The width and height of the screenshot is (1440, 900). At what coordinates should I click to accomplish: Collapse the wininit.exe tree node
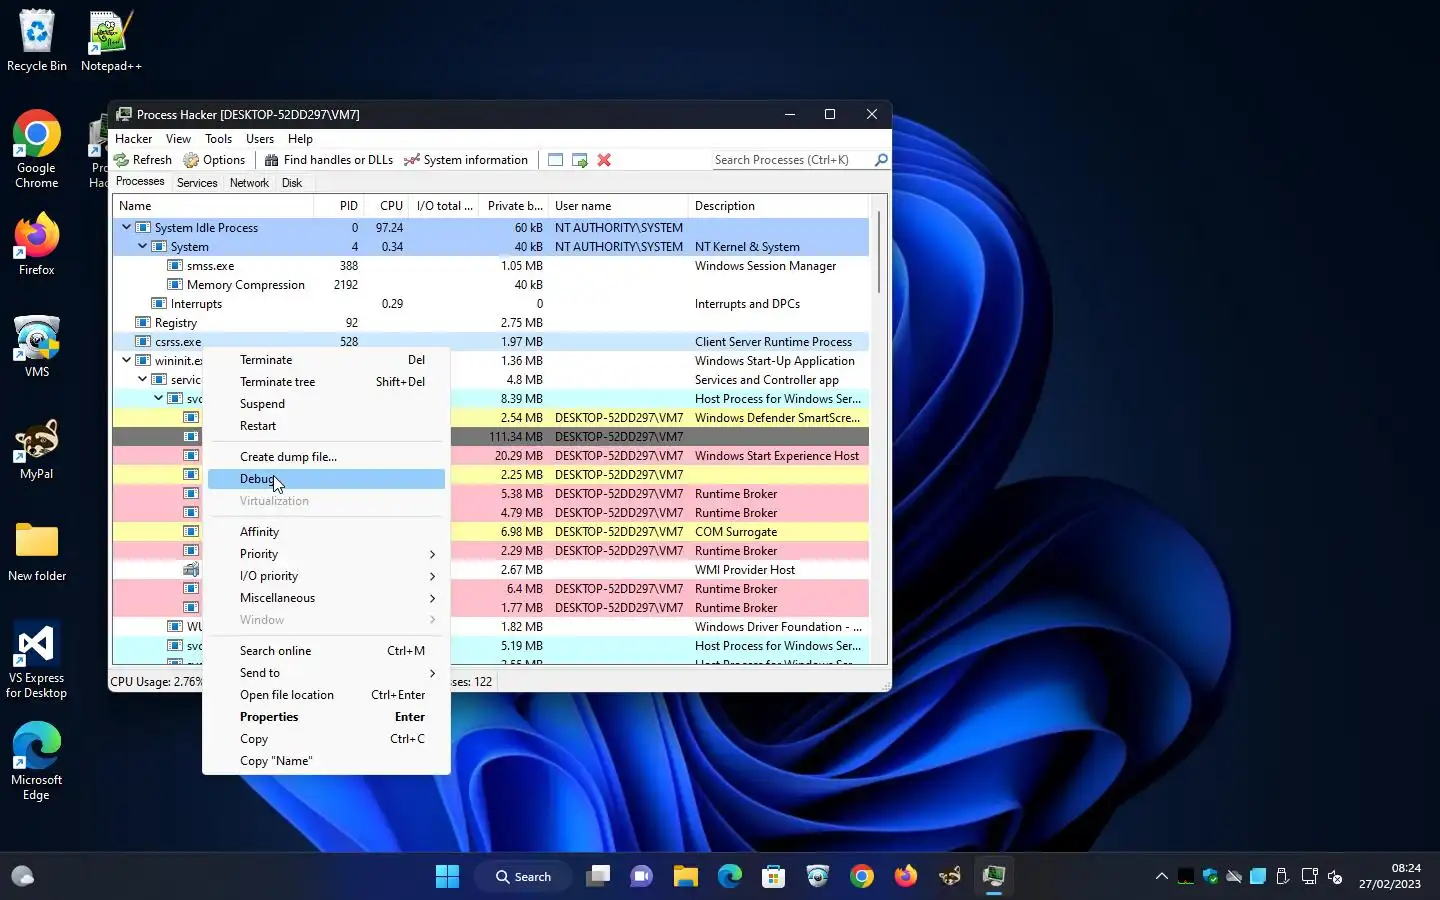126,360
